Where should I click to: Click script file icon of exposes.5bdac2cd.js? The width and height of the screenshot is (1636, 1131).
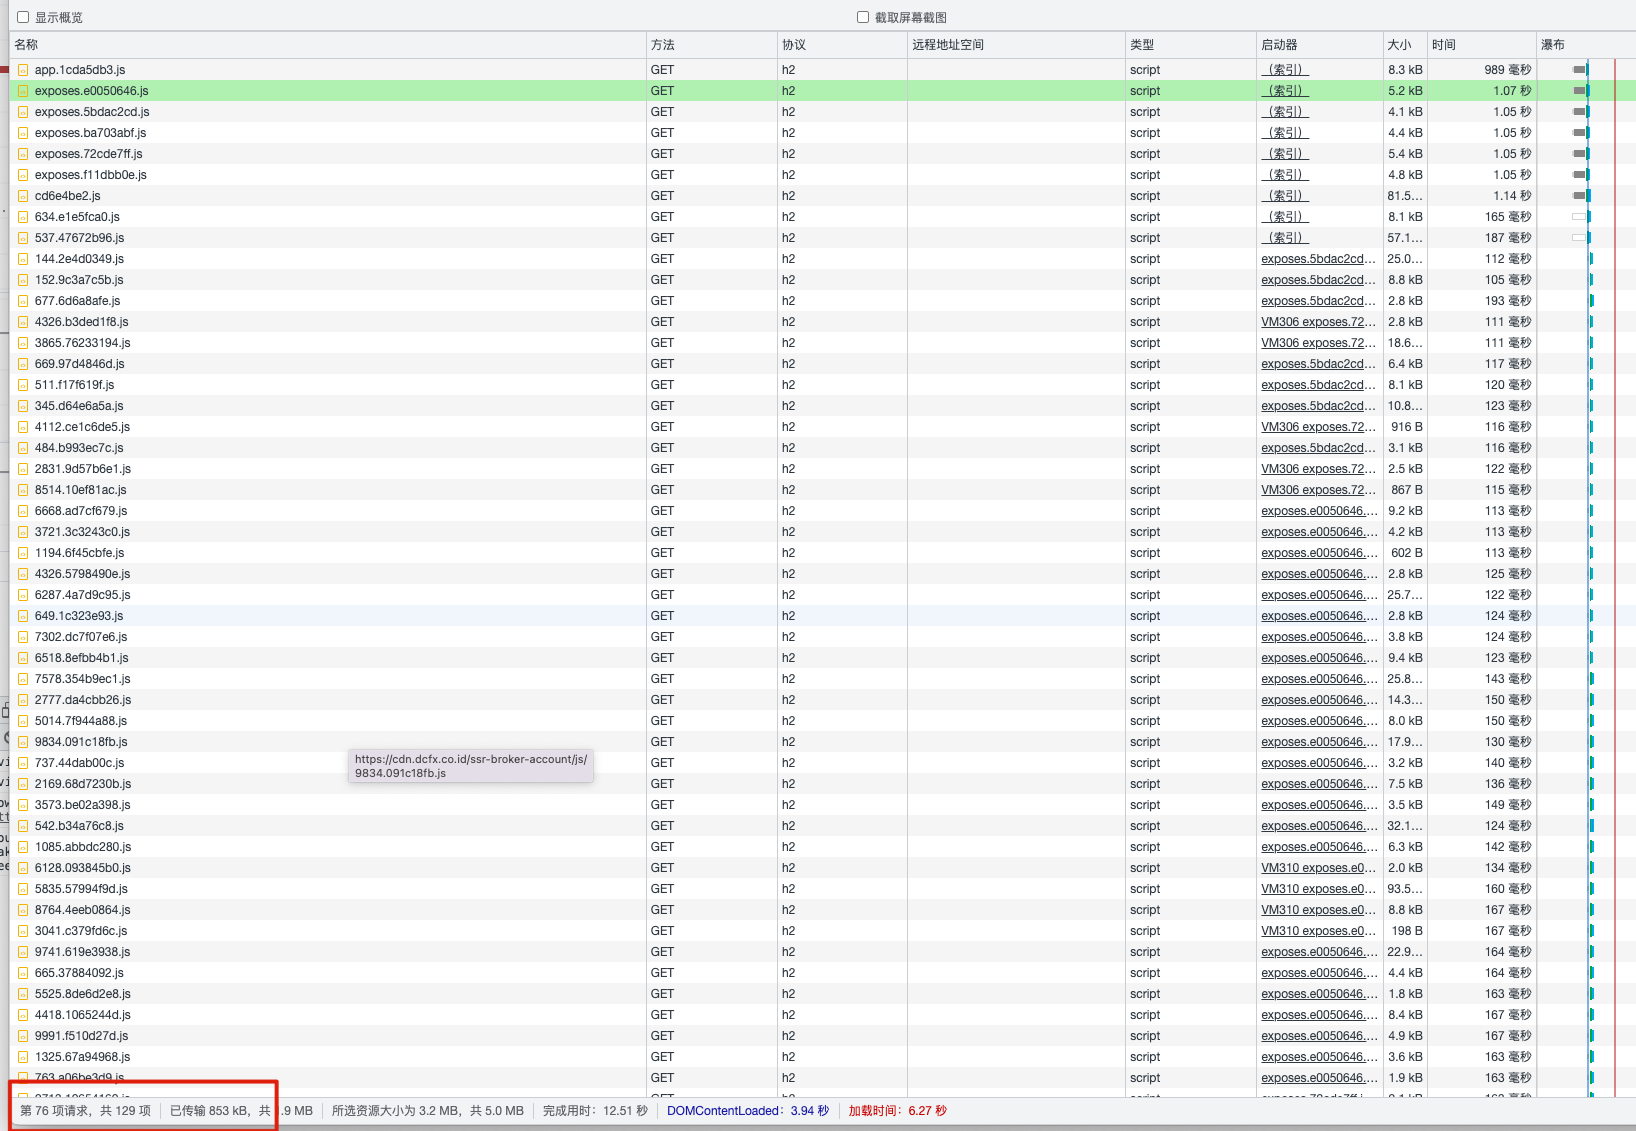click(x=23, y=112)
